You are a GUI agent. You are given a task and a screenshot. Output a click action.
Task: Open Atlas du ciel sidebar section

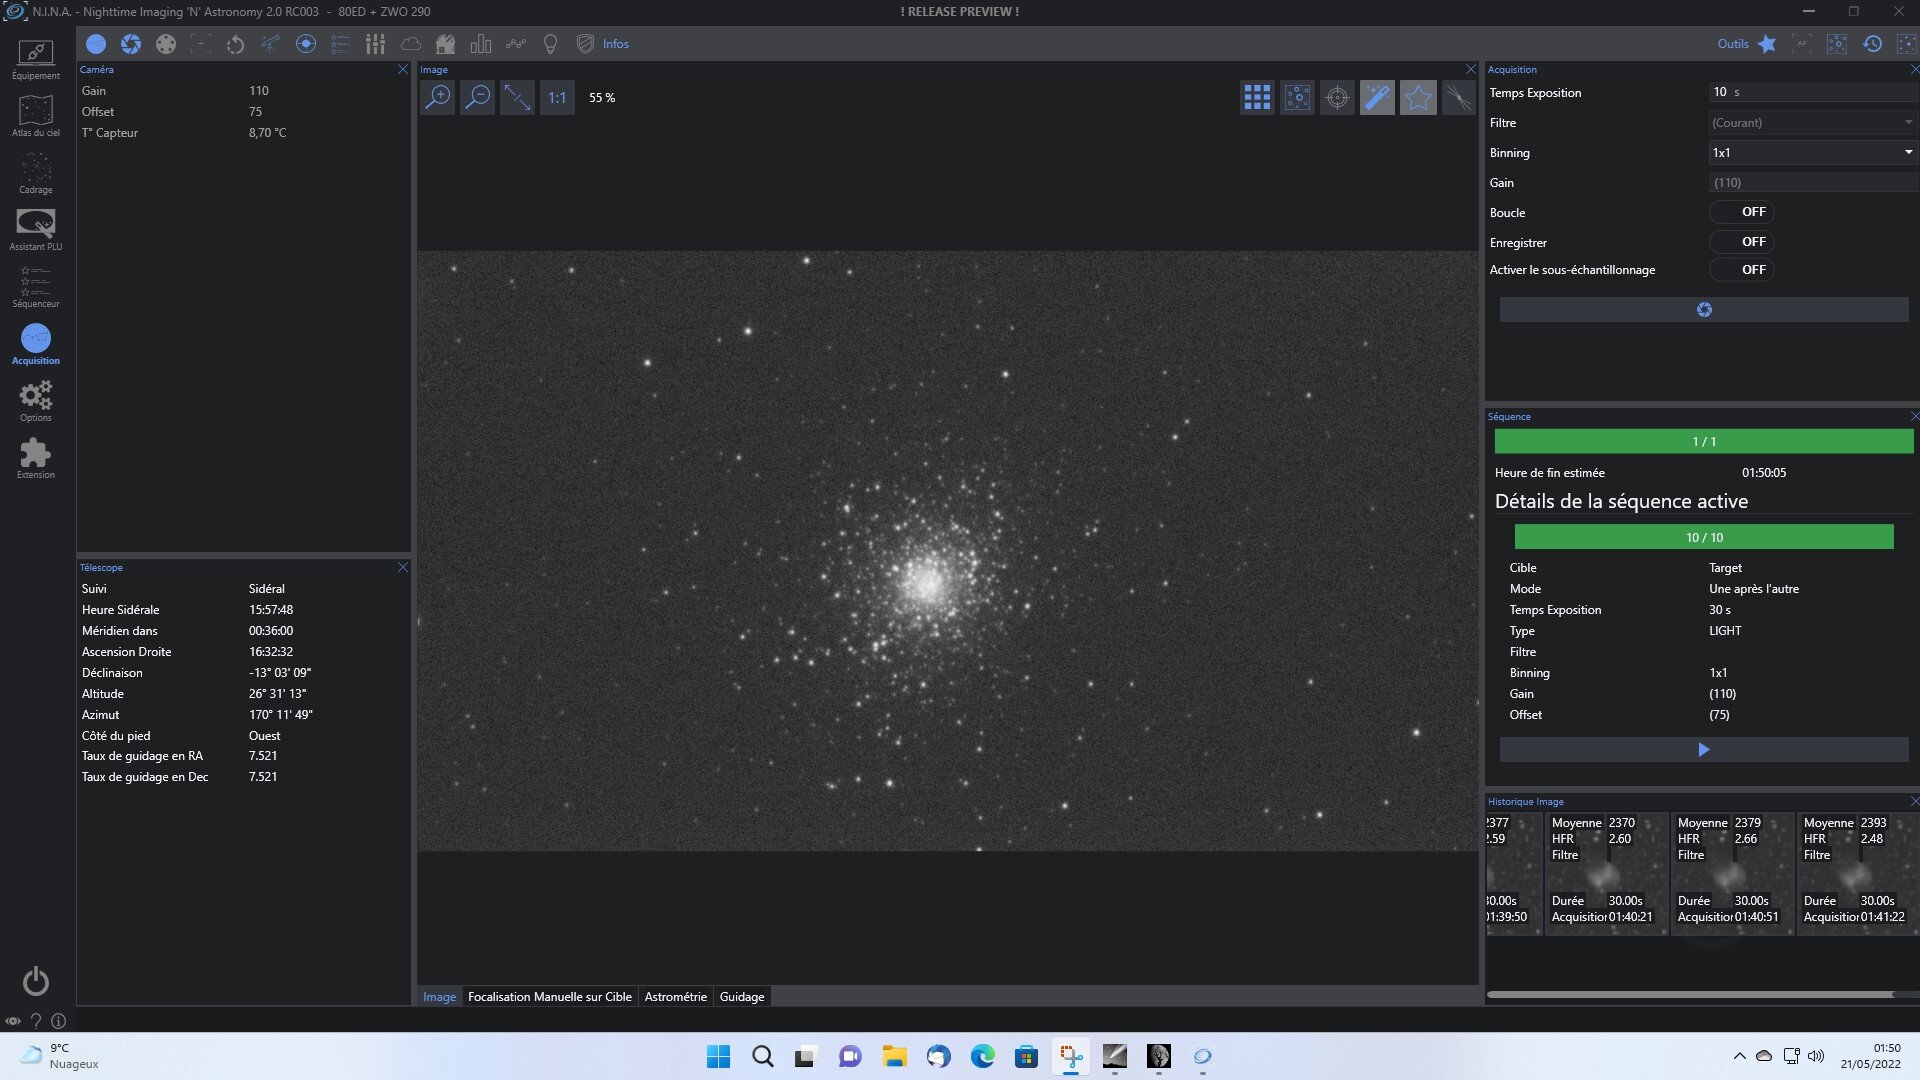[35, 116]
